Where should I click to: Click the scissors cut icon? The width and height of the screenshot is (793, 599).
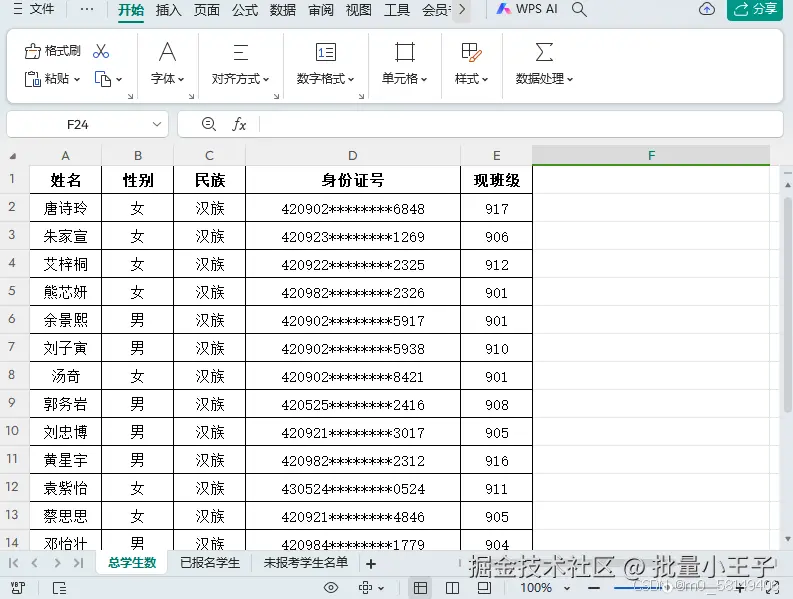coord(101,51)
